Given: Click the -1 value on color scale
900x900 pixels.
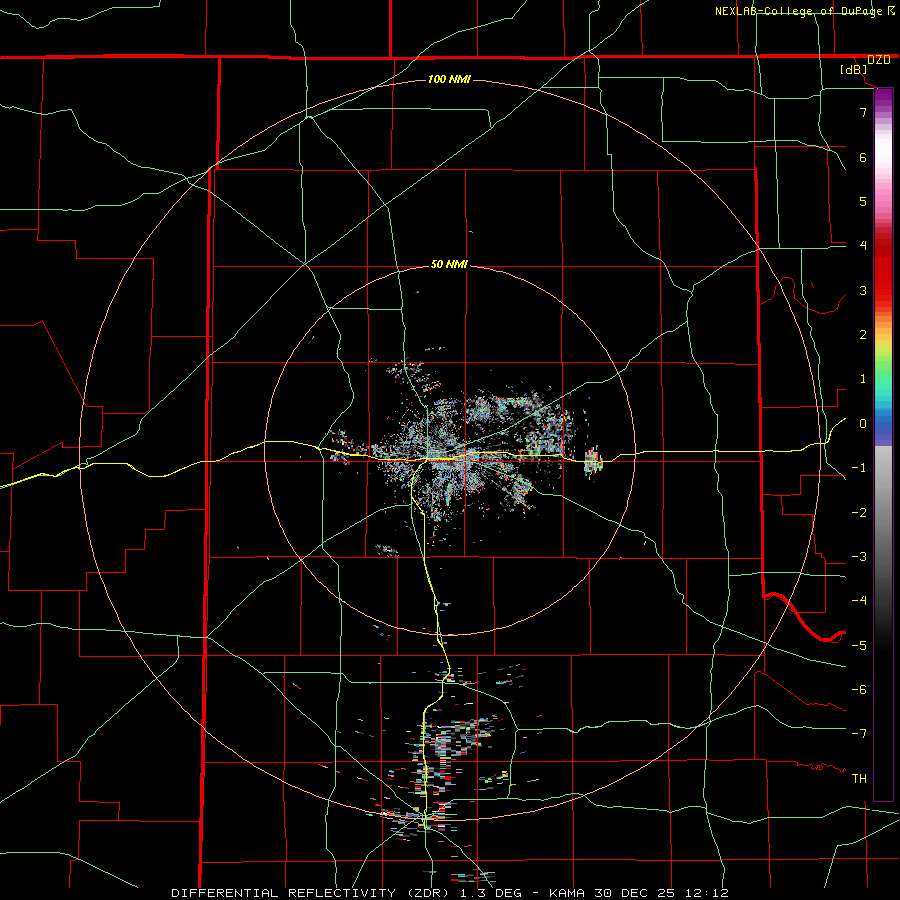Looking at the screenshot, I should tap(859, 468).
